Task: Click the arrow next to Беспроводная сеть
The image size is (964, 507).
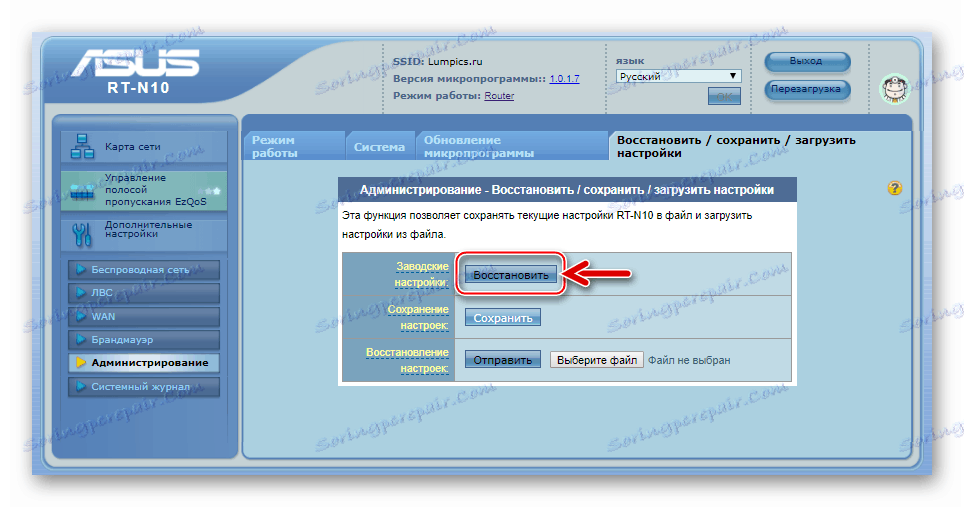Action: coord(81,269)
